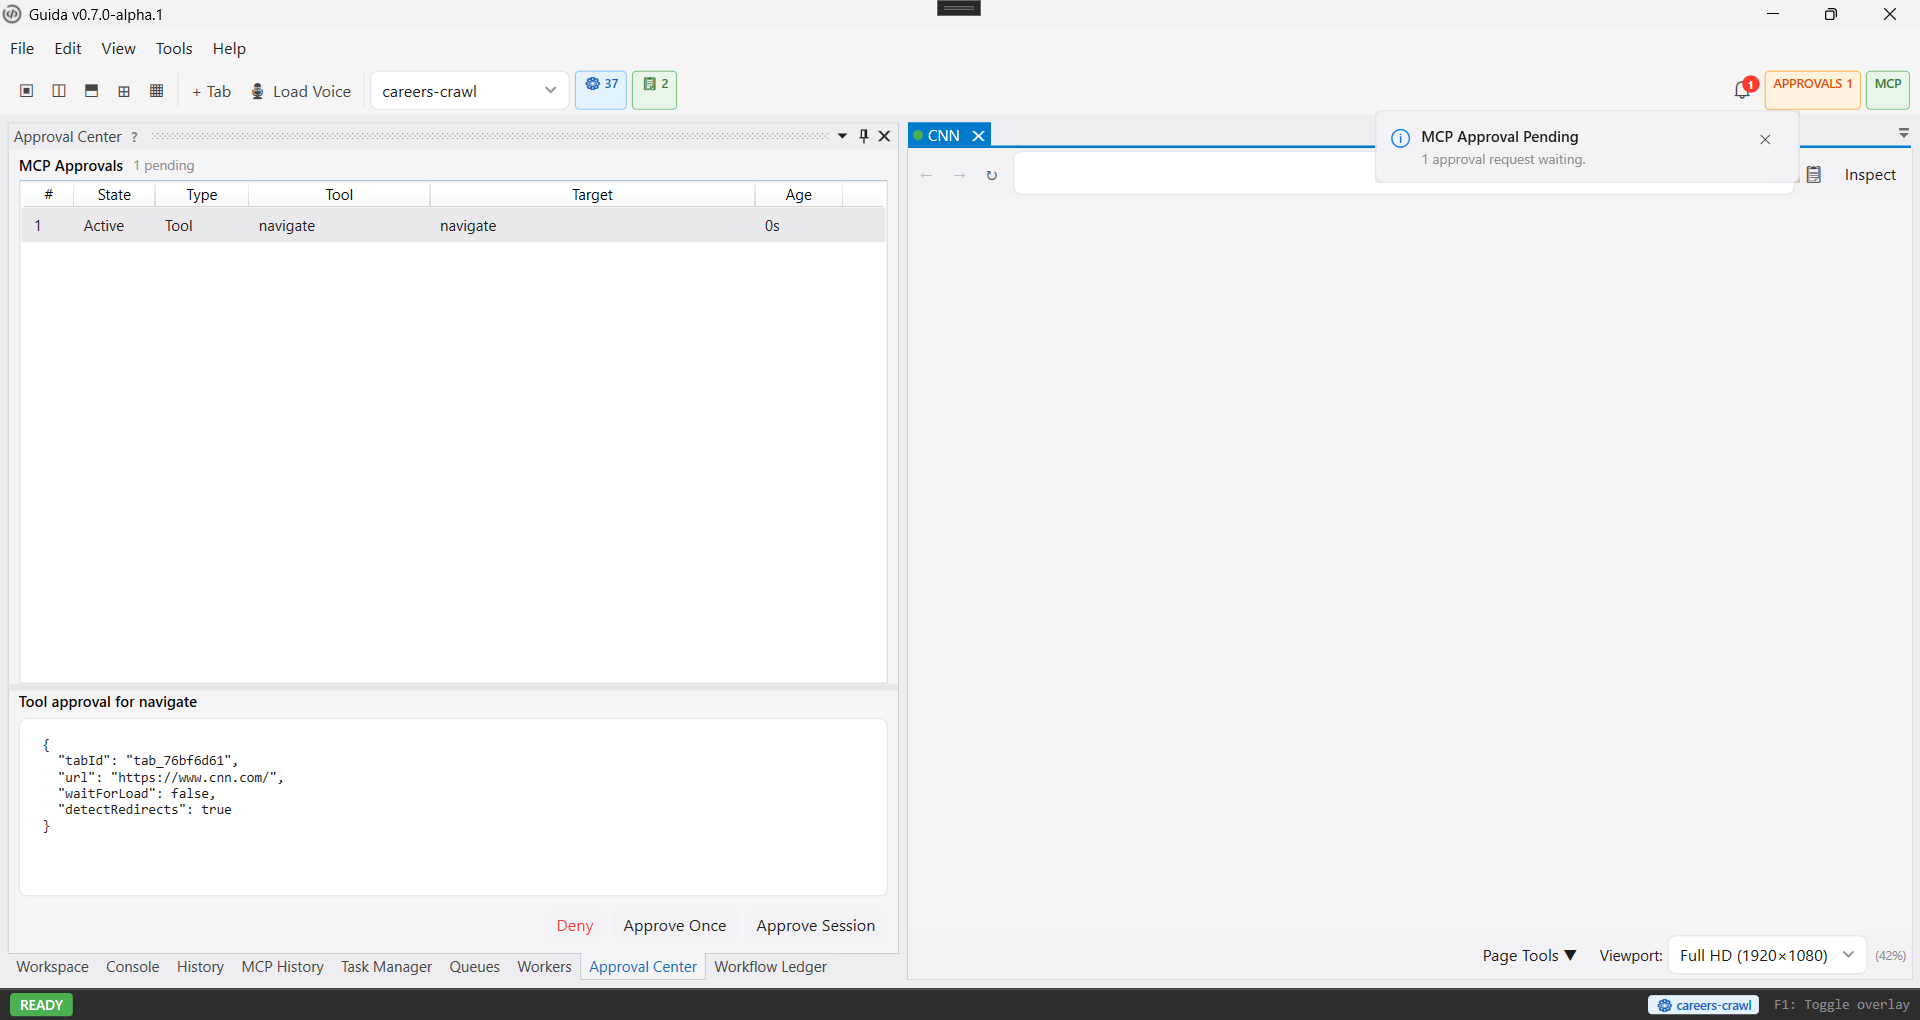Open the Approval Center panel options arrow
Screen dimensions: 1920x1020
pyautogui.click(x=842, y=136)
